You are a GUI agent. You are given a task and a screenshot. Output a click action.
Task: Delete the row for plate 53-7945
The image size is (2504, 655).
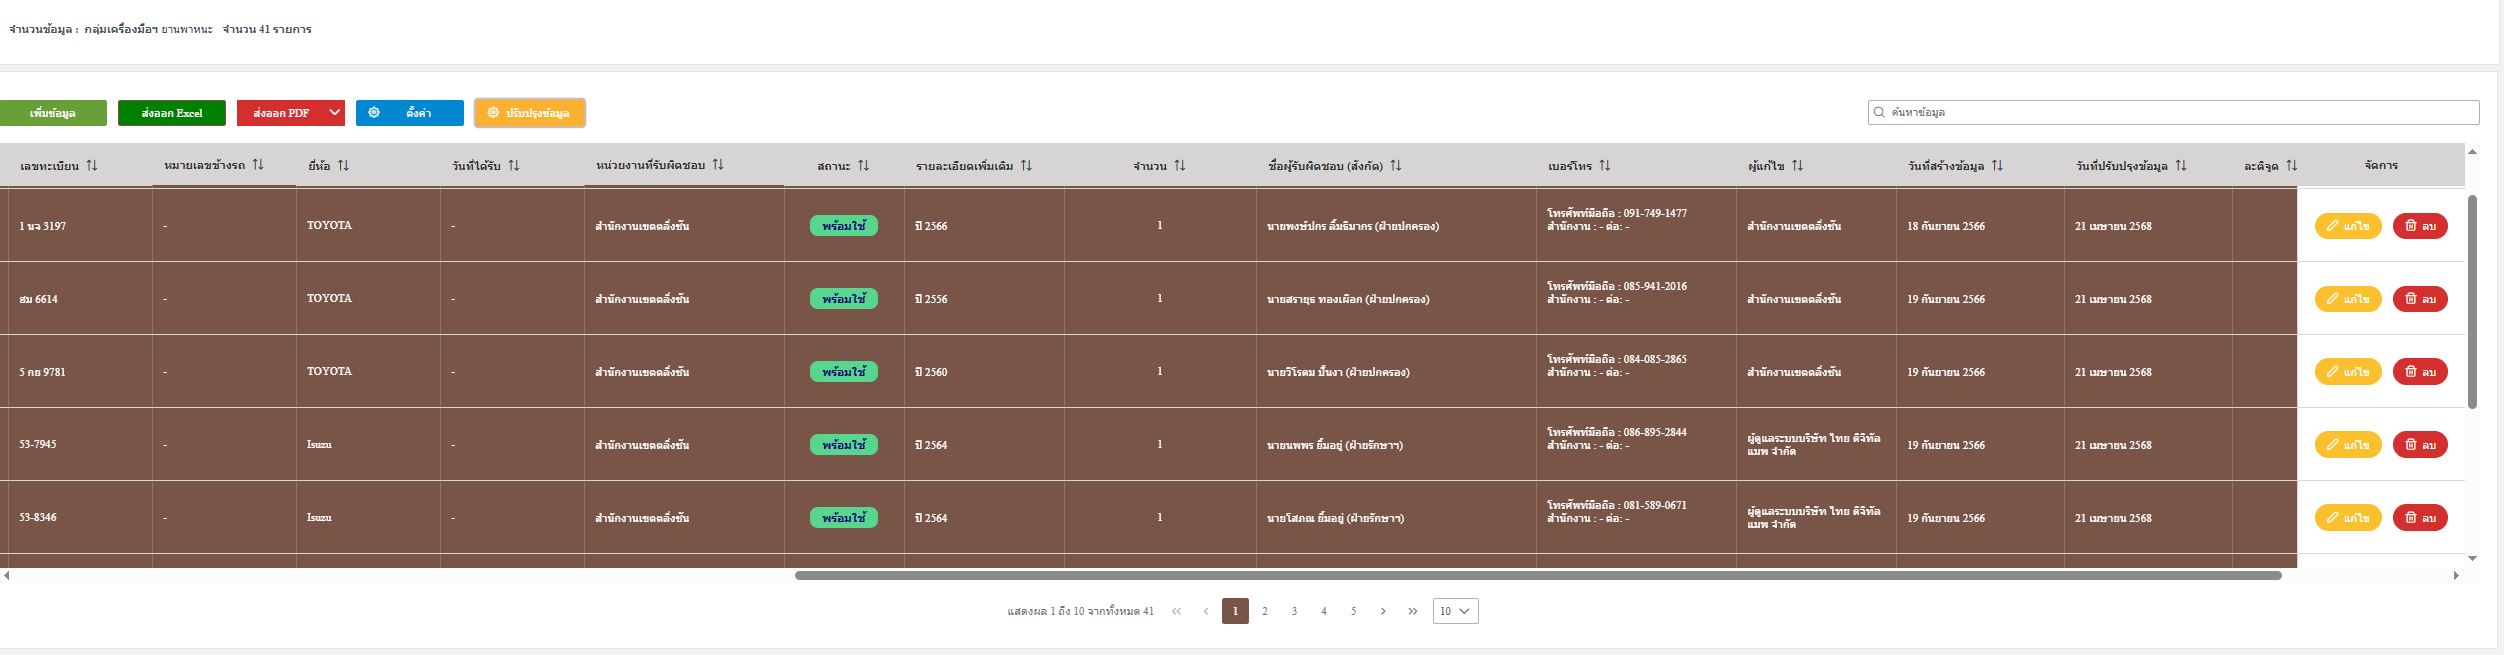click(x=2420, y=445)
